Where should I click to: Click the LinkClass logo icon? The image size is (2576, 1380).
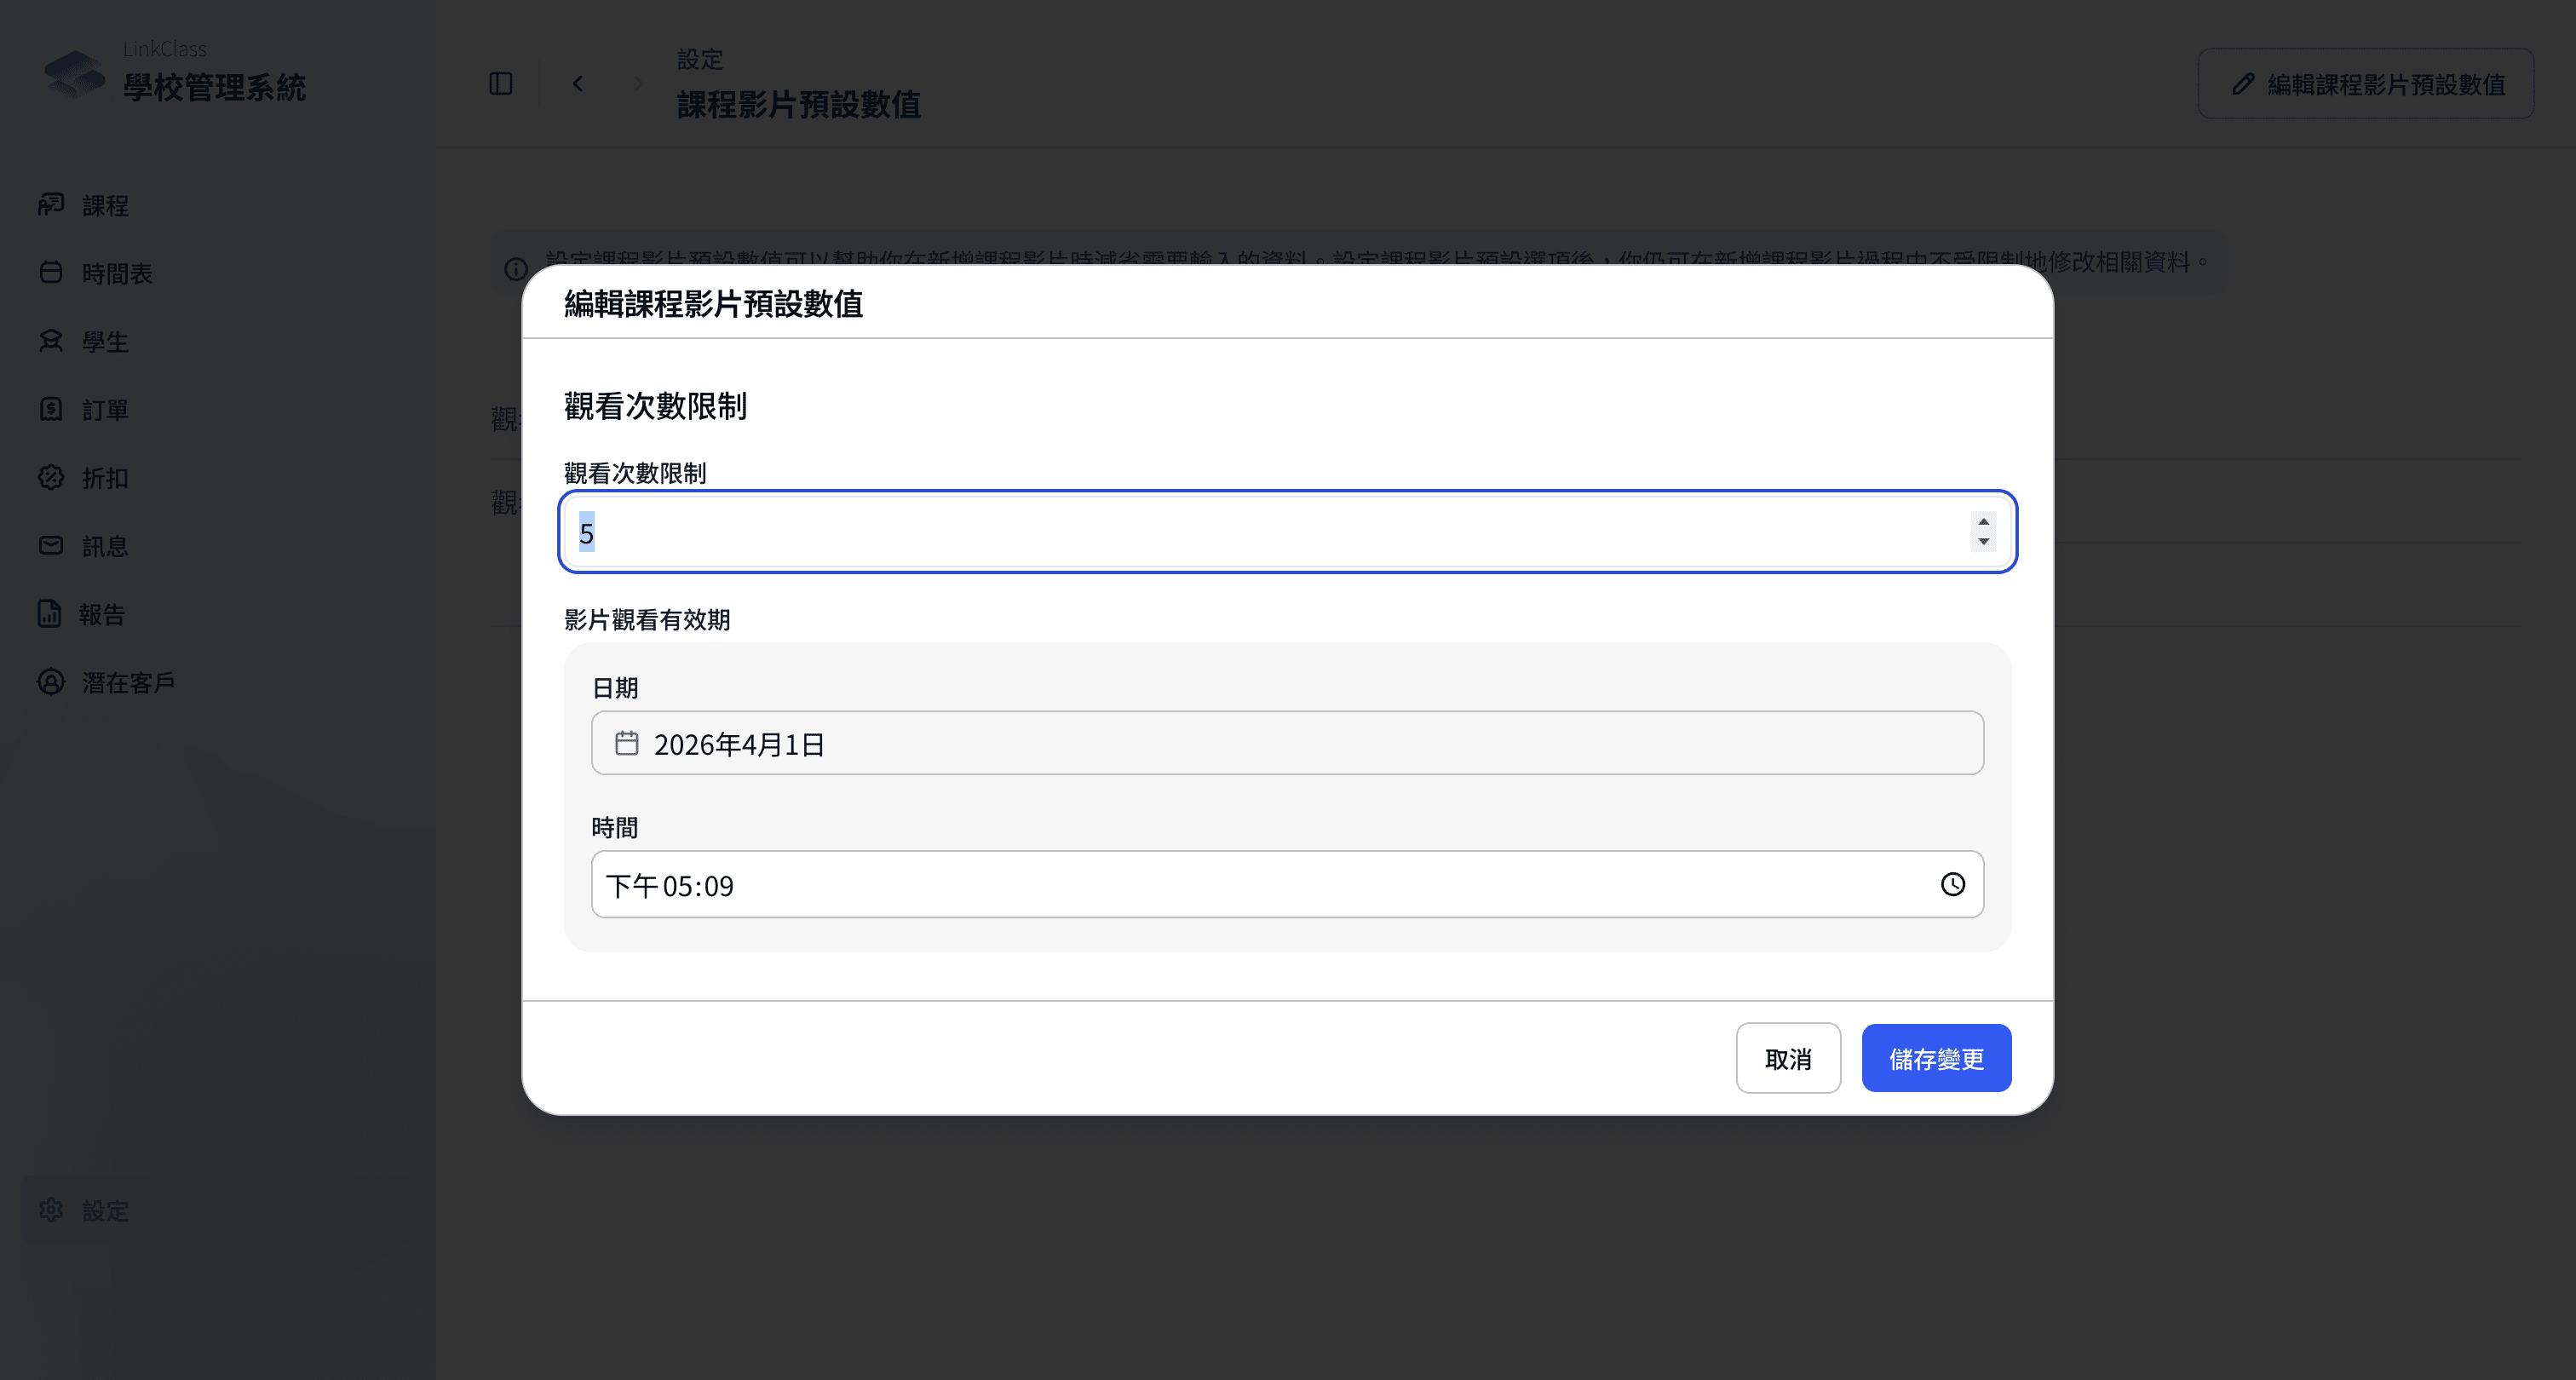pos(75,74)
